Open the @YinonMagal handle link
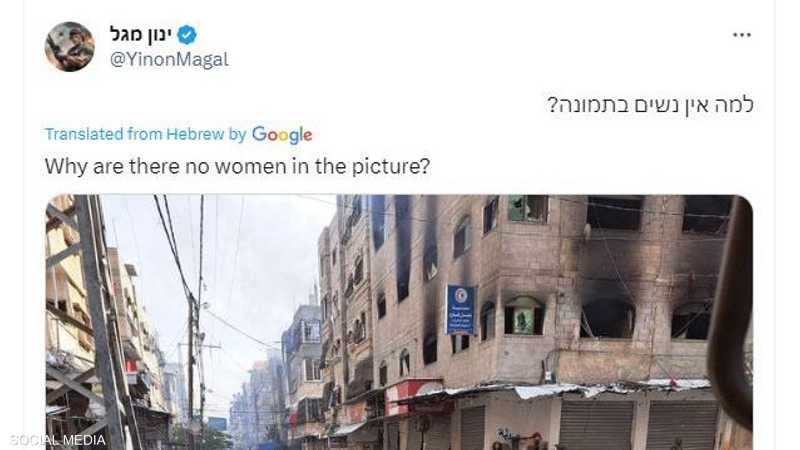The width and height of the screenshot is (800, 450). (169, 59)
